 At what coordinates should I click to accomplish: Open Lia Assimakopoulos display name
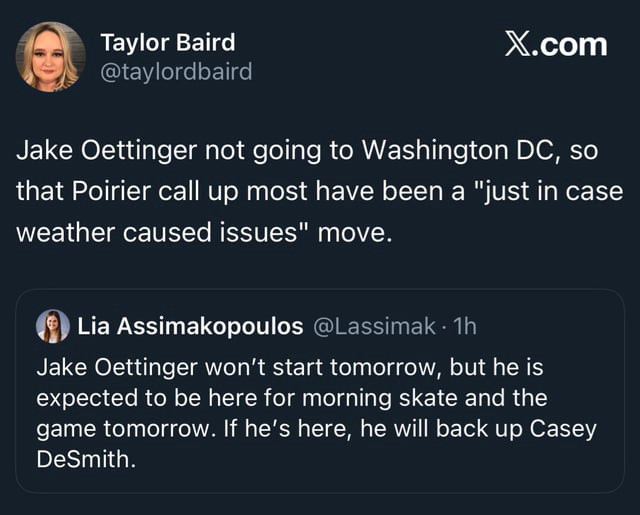[x=191, y=326]
